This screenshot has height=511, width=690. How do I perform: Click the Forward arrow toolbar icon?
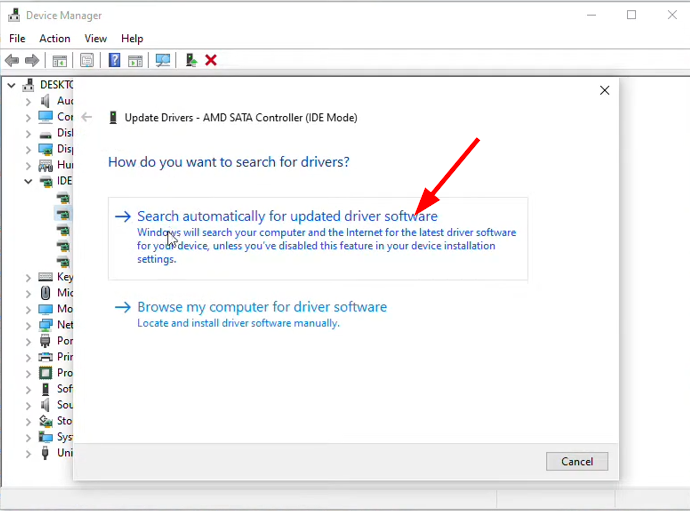(x=32, y=60)
